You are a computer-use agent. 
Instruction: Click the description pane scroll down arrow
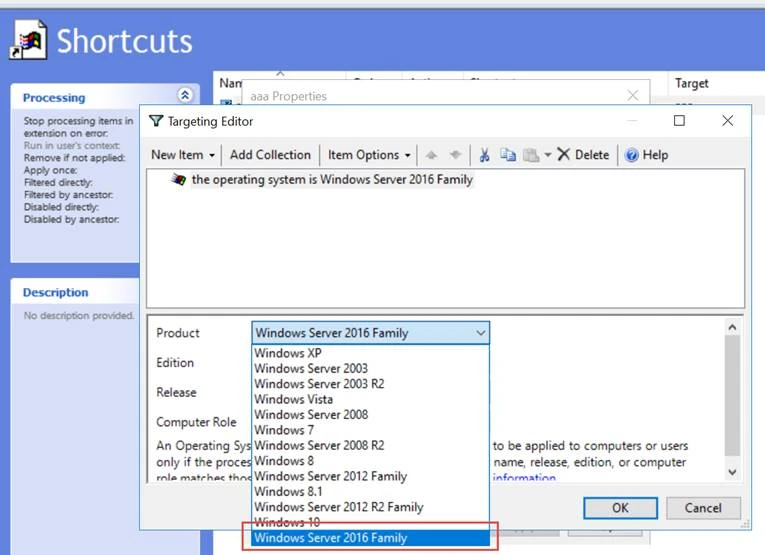[x=732, y=471]
